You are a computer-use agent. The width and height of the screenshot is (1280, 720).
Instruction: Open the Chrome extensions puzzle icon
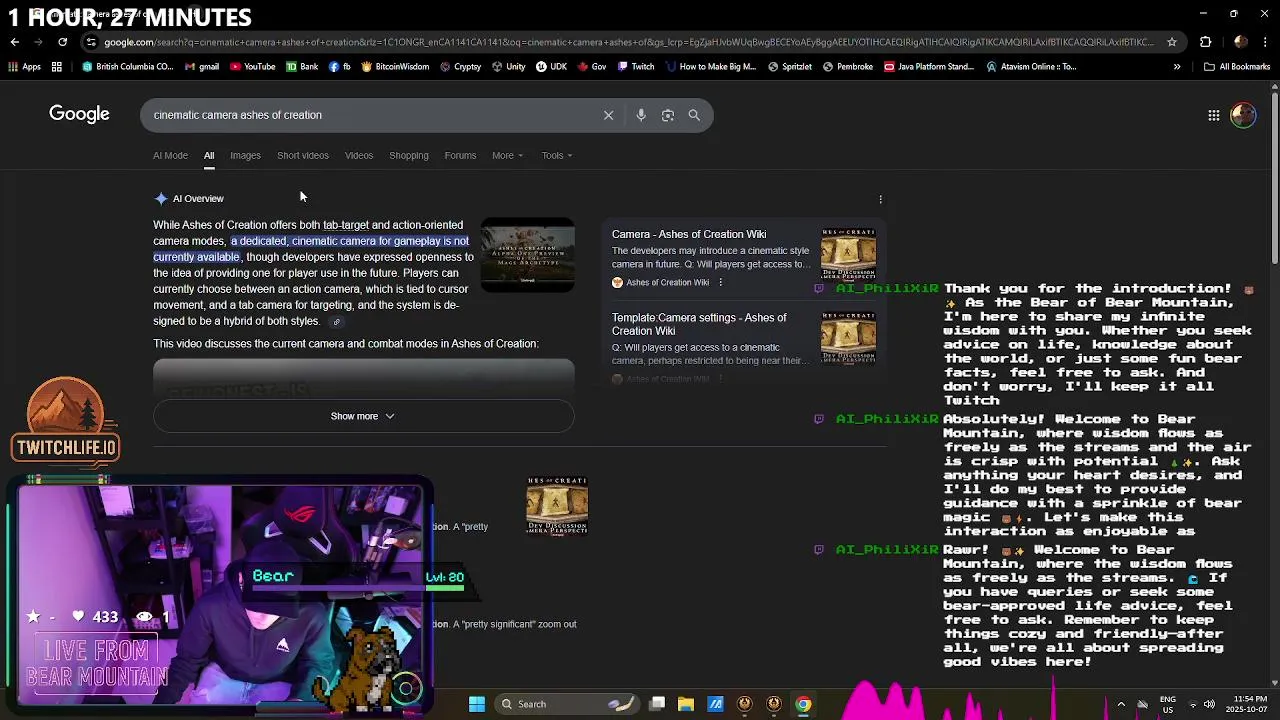pos(1205,42)
